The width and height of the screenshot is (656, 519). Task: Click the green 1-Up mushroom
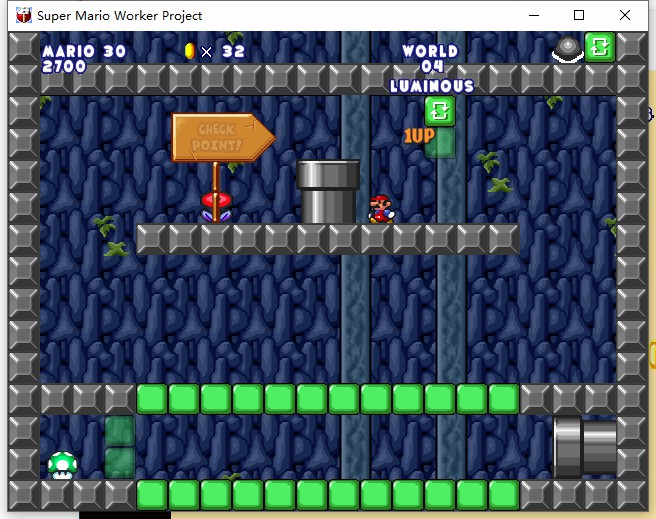[62, 465]
